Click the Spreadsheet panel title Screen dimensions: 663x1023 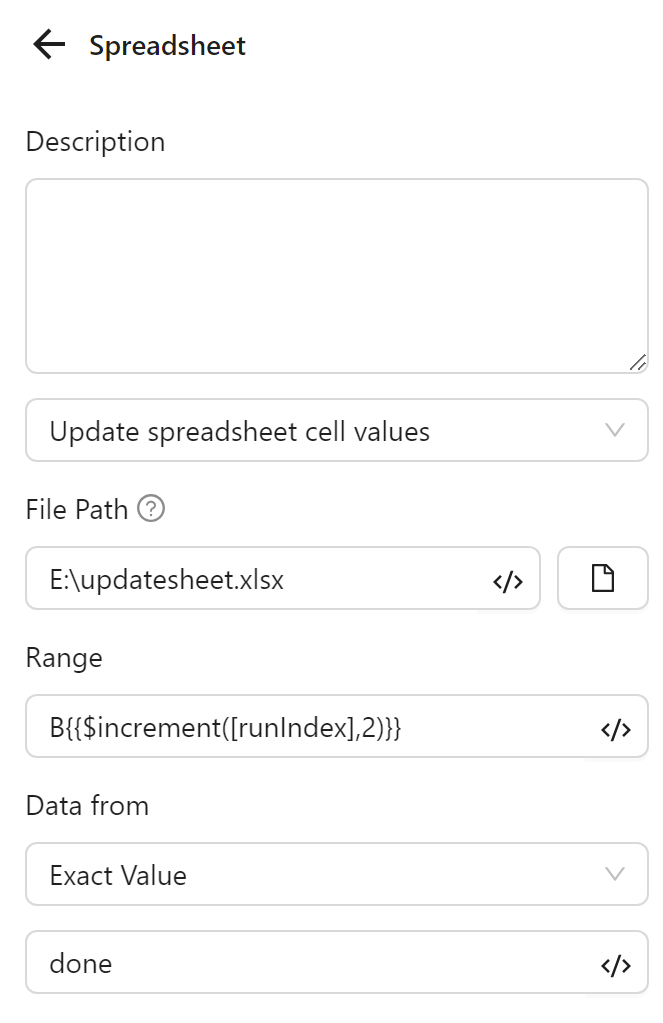167,46
